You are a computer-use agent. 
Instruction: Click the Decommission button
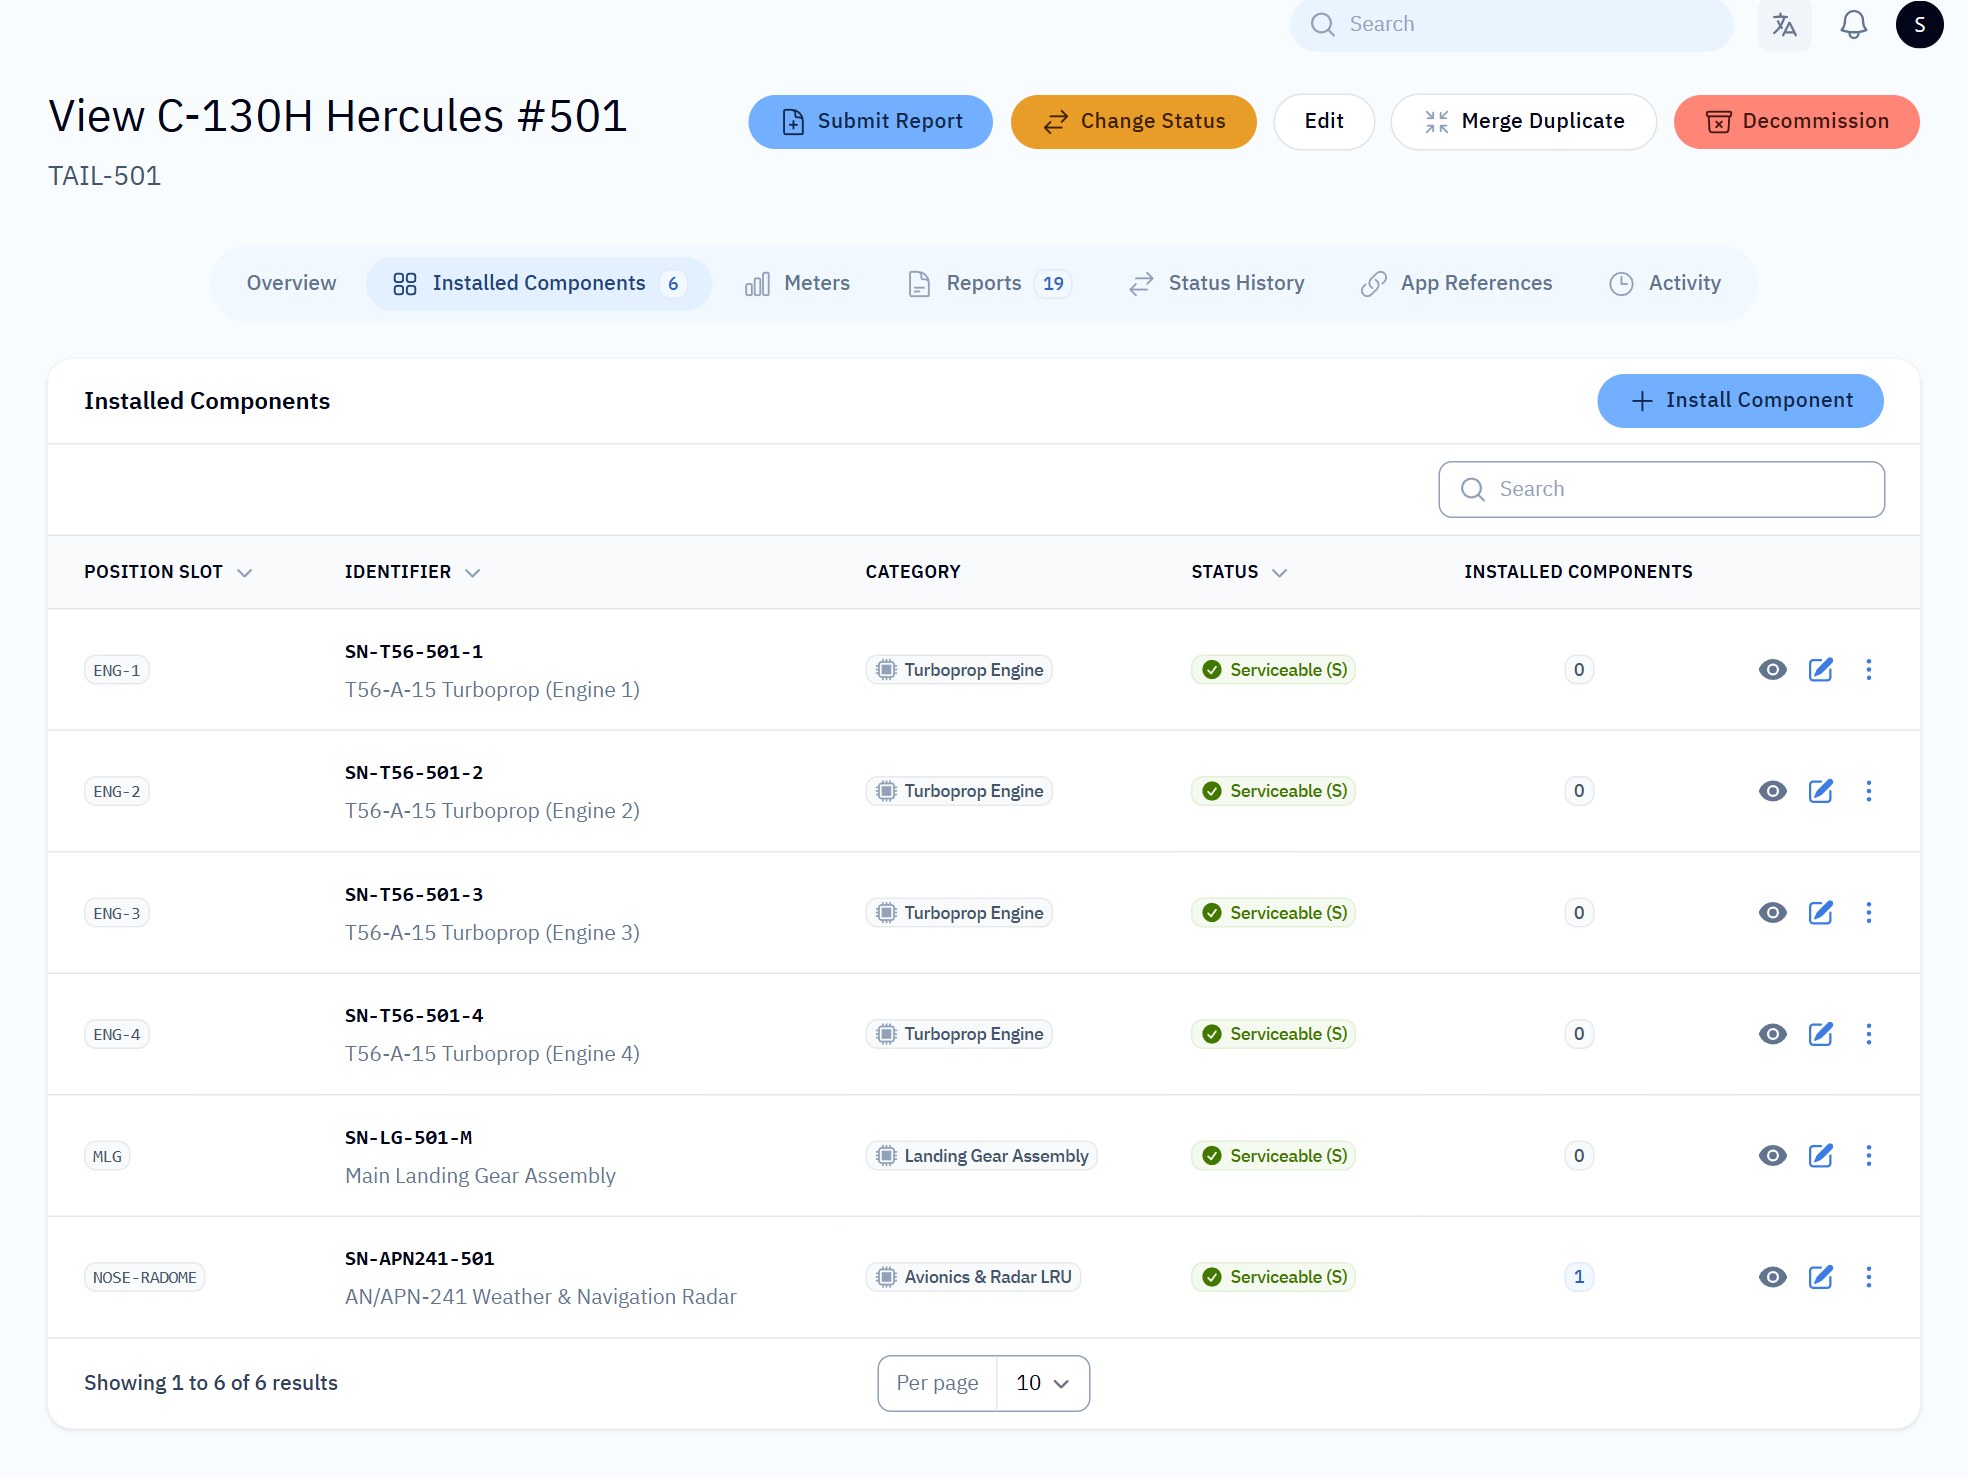1796,122
